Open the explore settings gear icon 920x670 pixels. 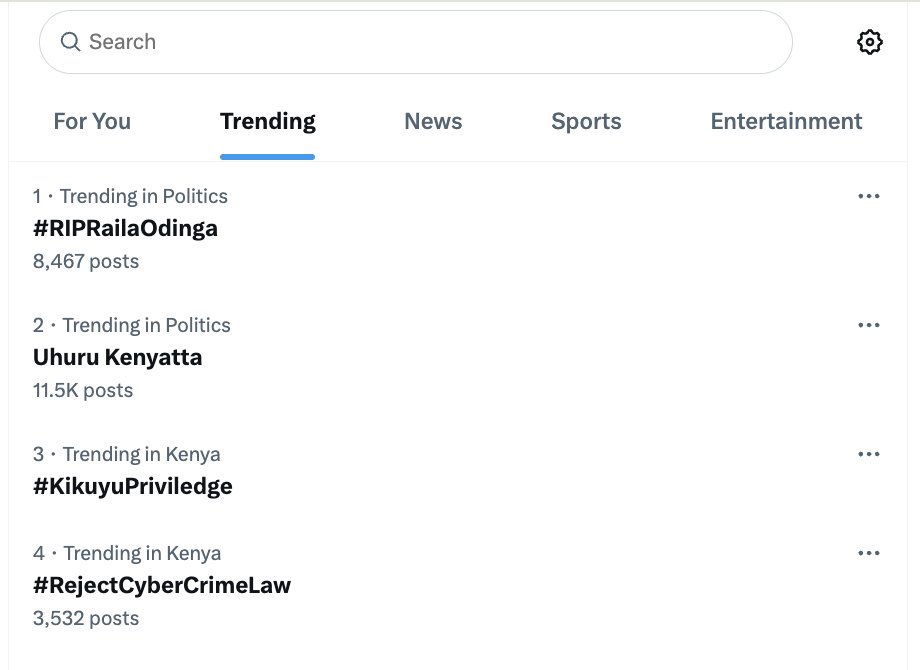pyautogui.click(x=869, y=42)
